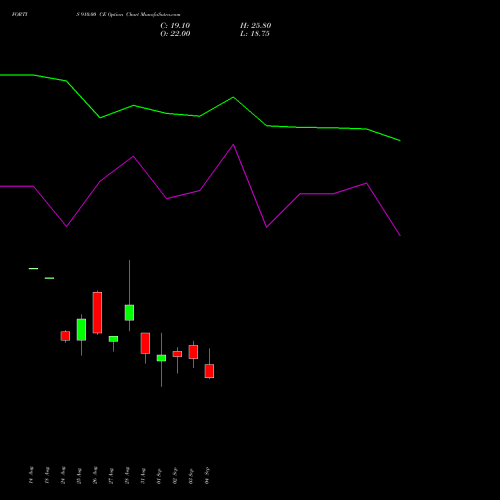Click the 01 Sep date label on the axis
This screenshot has width=500, height=500.
[x=159, y=475]
